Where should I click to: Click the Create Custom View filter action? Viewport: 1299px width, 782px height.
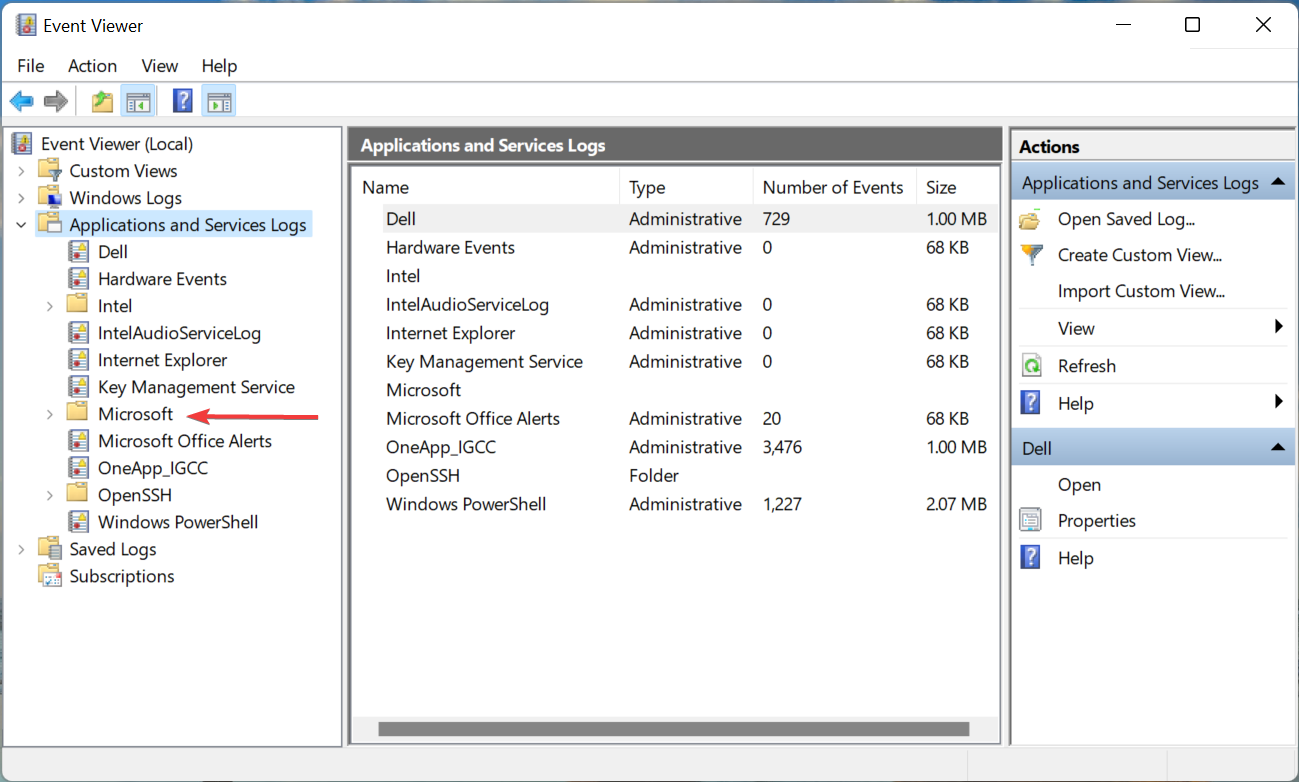coord(1139,255)
